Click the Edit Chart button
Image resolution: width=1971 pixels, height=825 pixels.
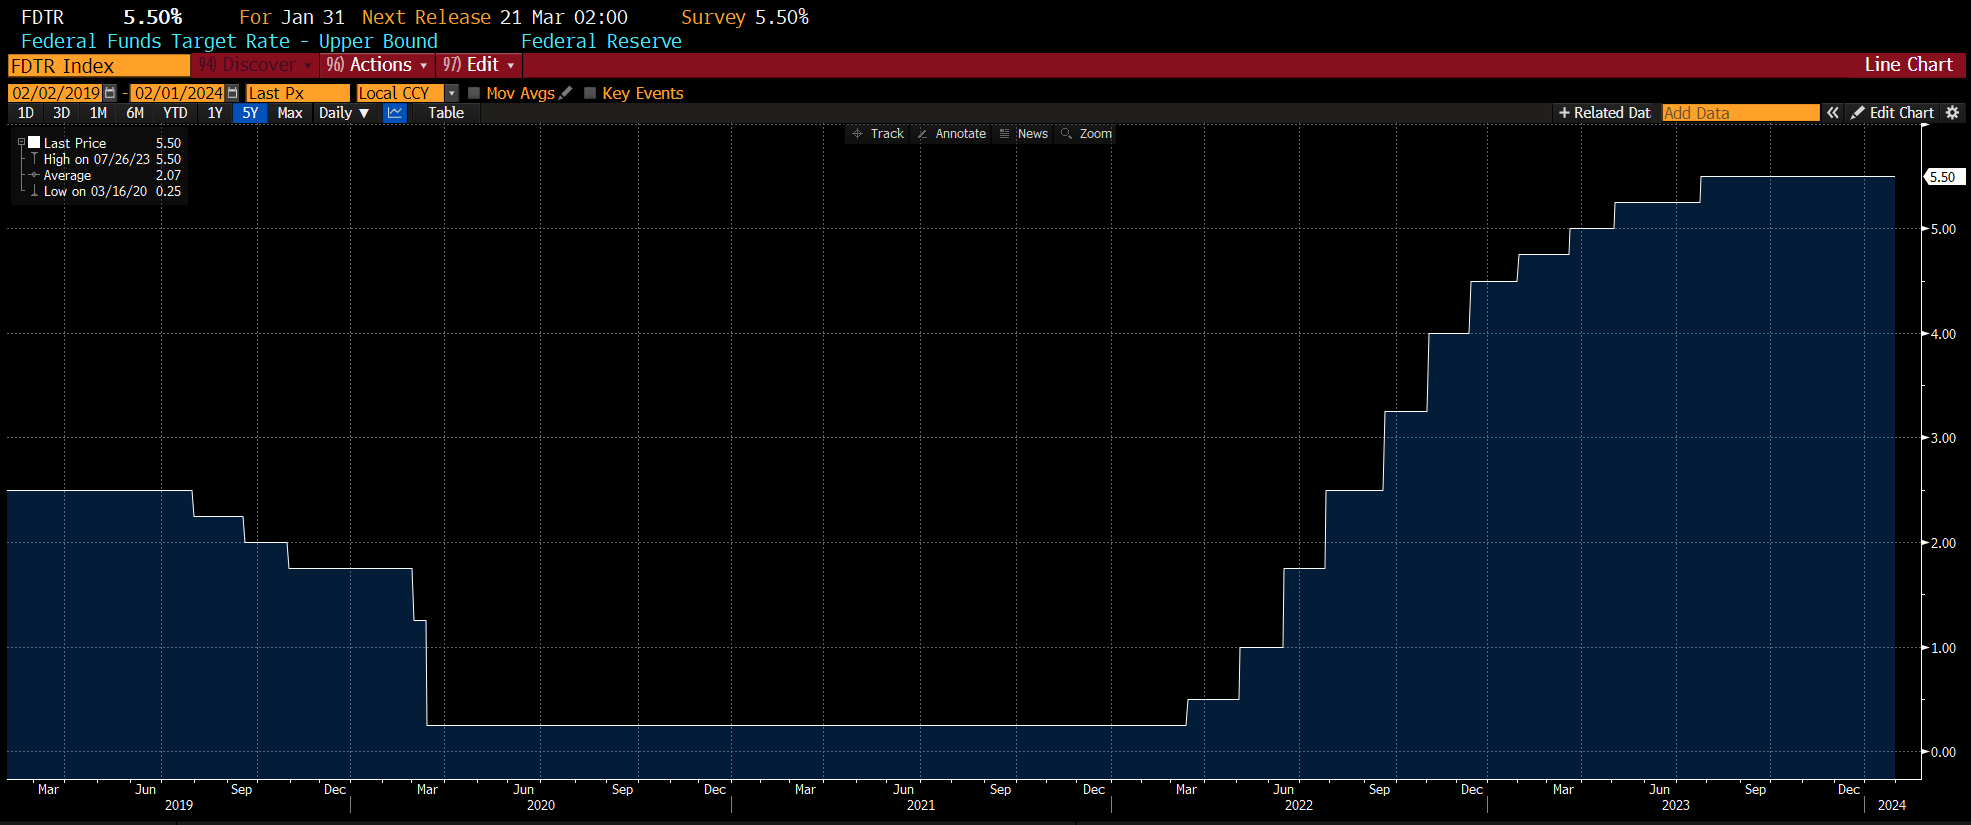coord(1893,113)
